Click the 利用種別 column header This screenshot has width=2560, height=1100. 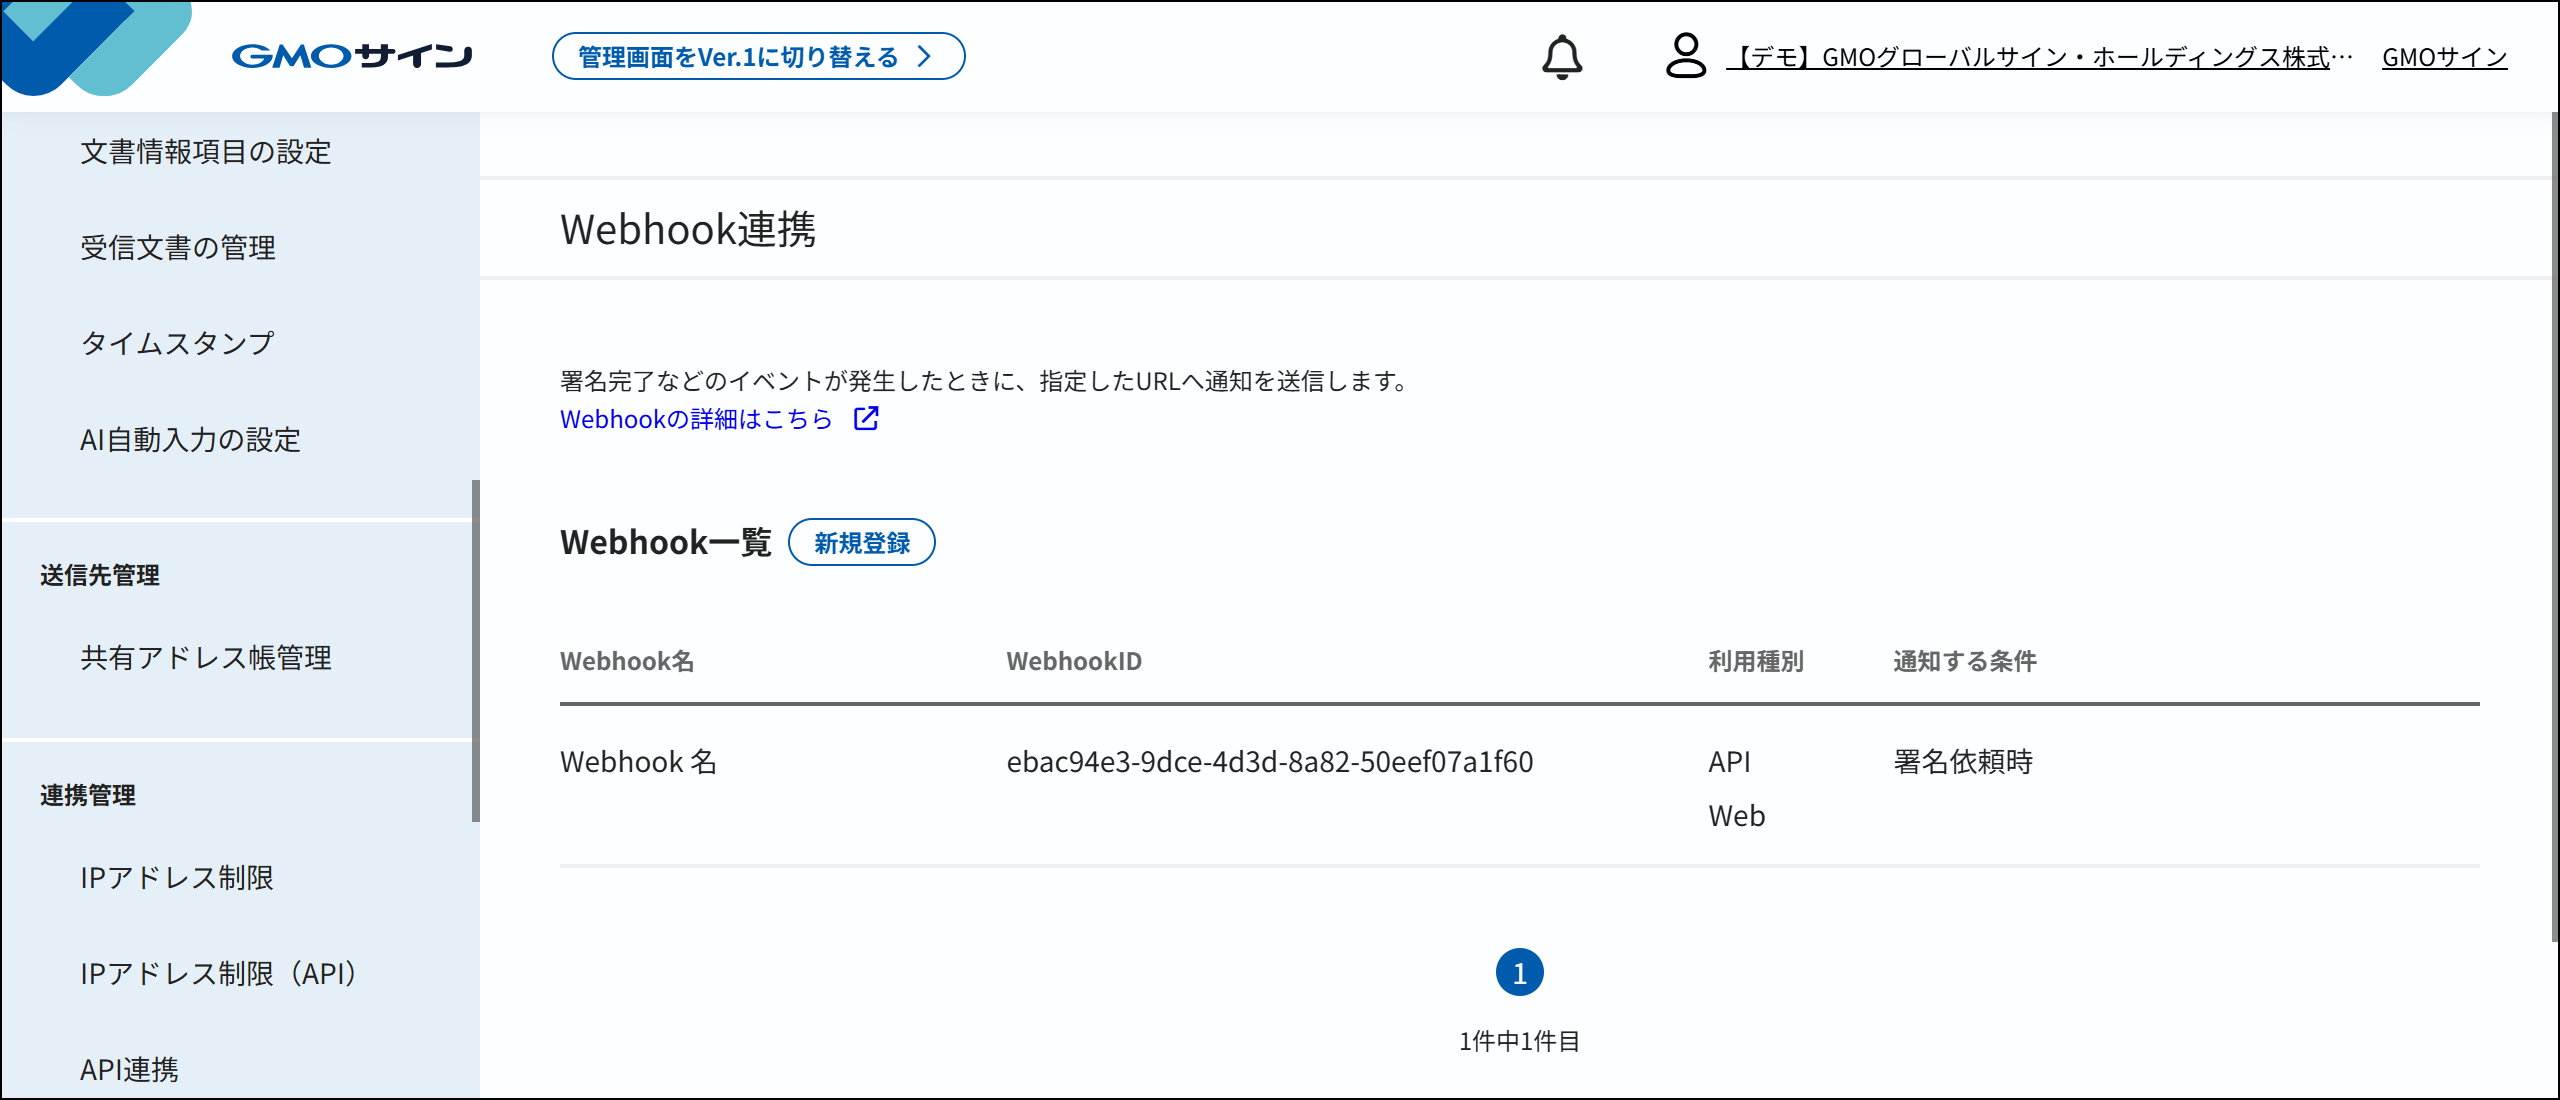point(1756,661)
